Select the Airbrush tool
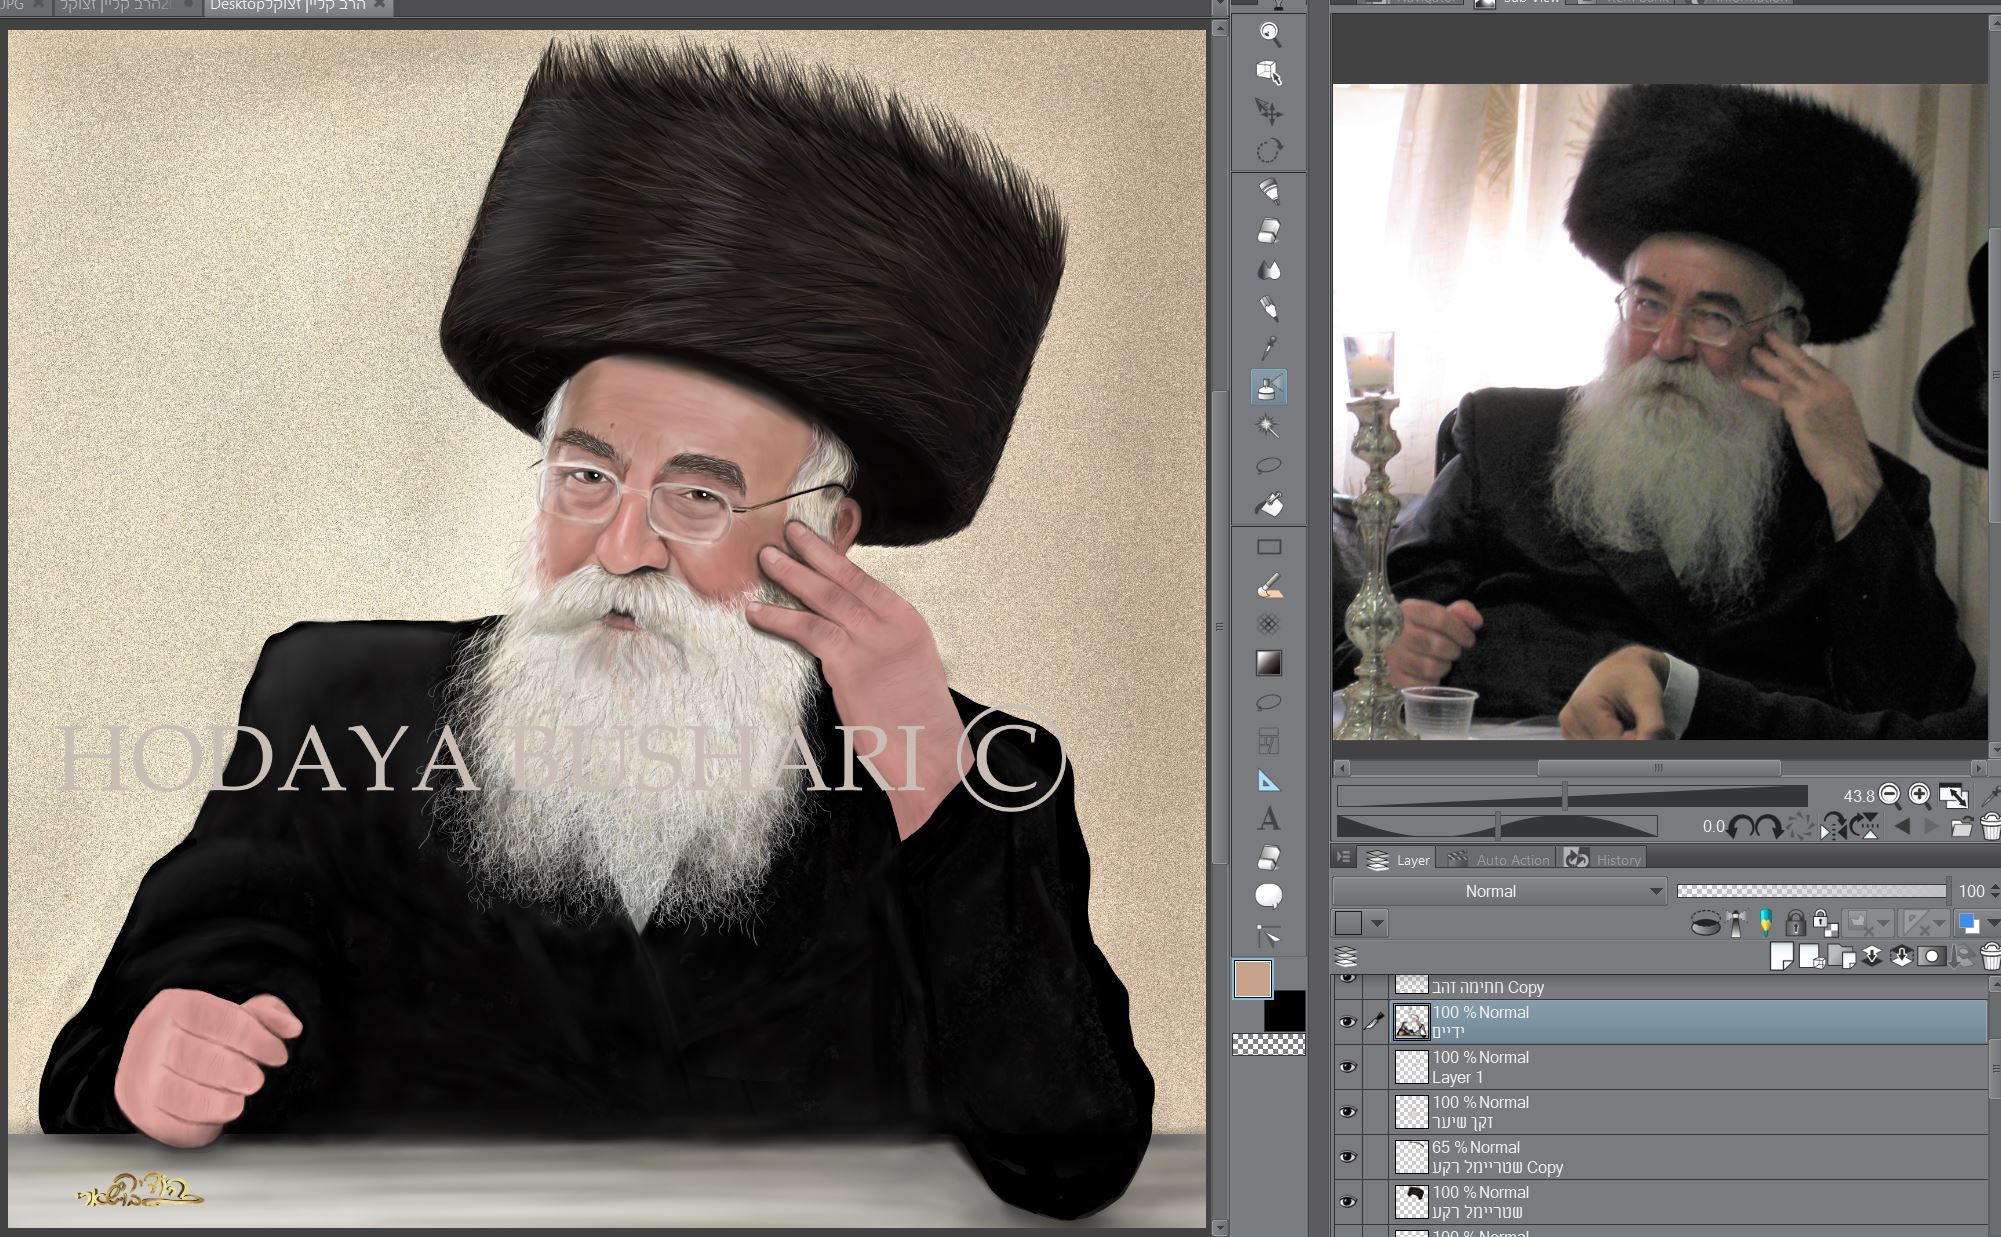The image size is (2001, 1237). click(x=1270, y=389)
